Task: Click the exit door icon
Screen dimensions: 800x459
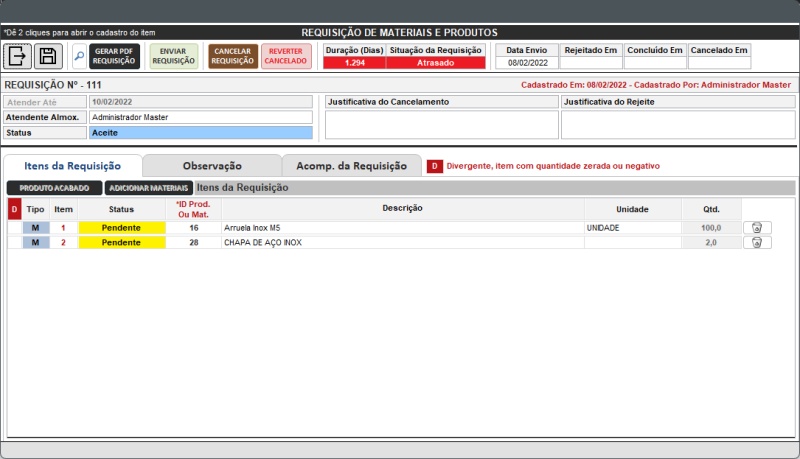Action: pos(18,56)
